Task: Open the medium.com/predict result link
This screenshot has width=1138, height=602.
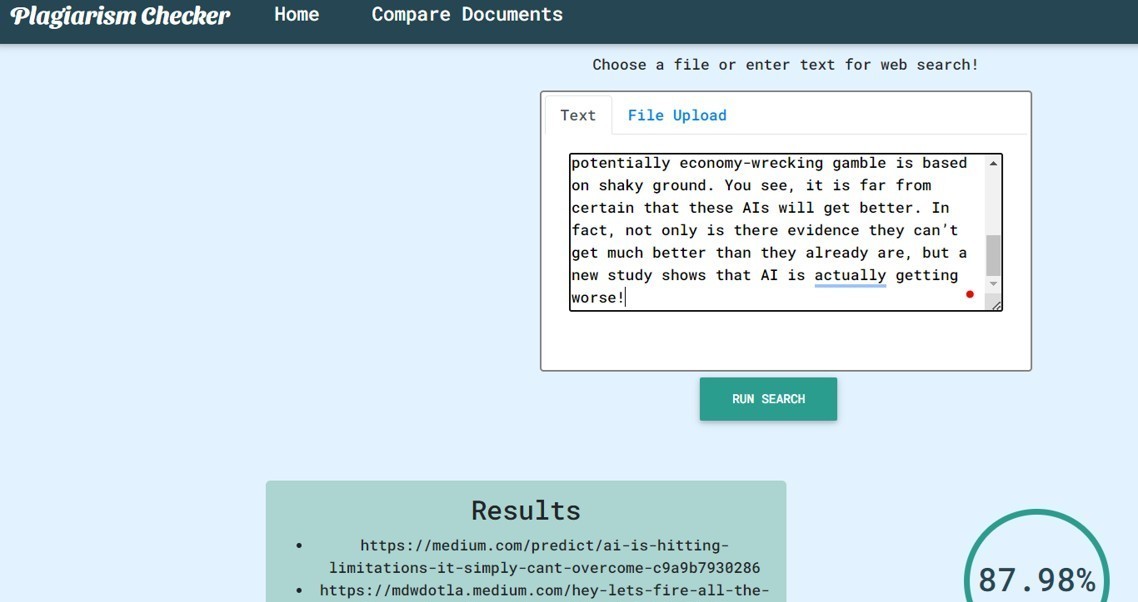Action: pos(545,556)
